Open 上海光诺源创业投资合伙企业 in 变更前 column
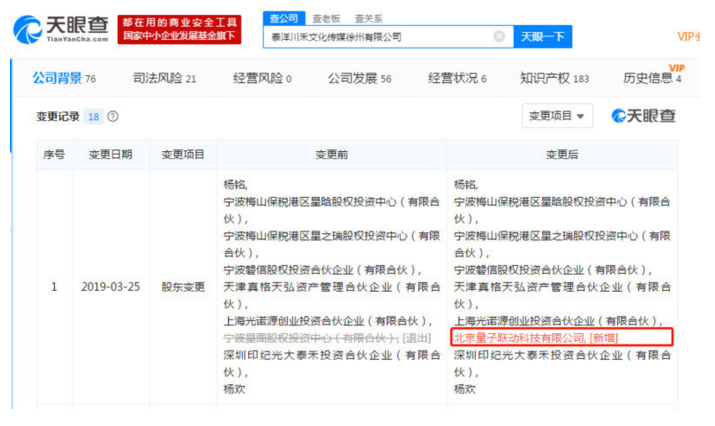This screenshot has height=426, width=715. tap(328, 321)
